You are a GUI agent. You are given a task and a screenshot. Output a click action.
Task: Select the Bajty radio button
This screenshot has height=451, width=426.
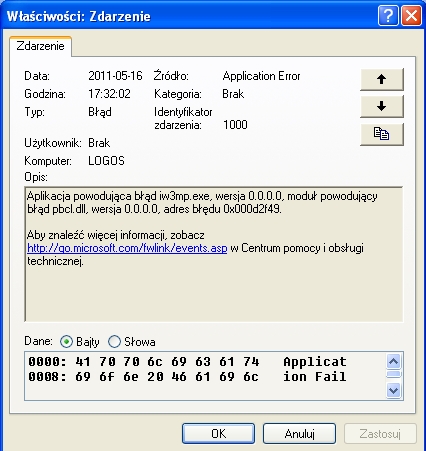pos(66,342)
